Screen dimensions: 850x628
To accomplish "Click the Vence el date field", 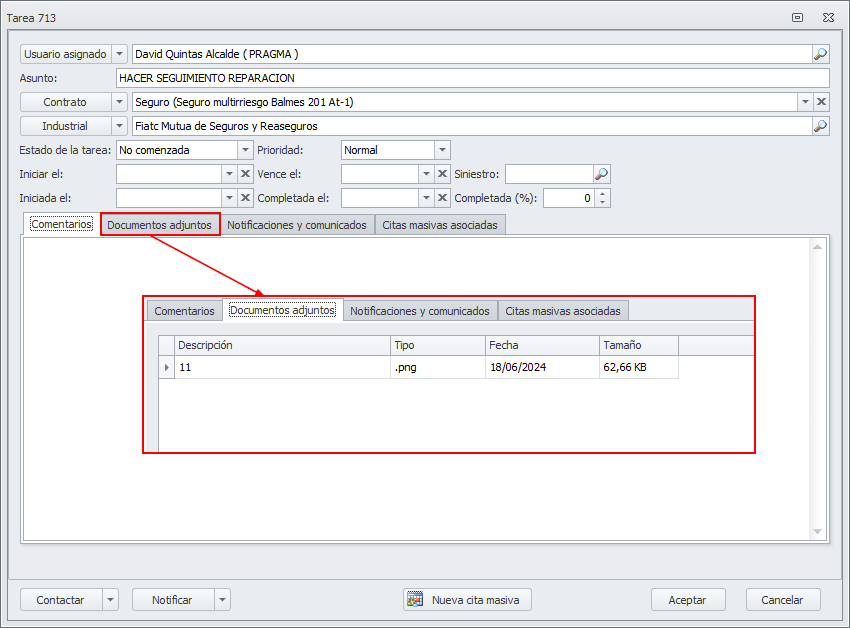I will tap(380, 174).
